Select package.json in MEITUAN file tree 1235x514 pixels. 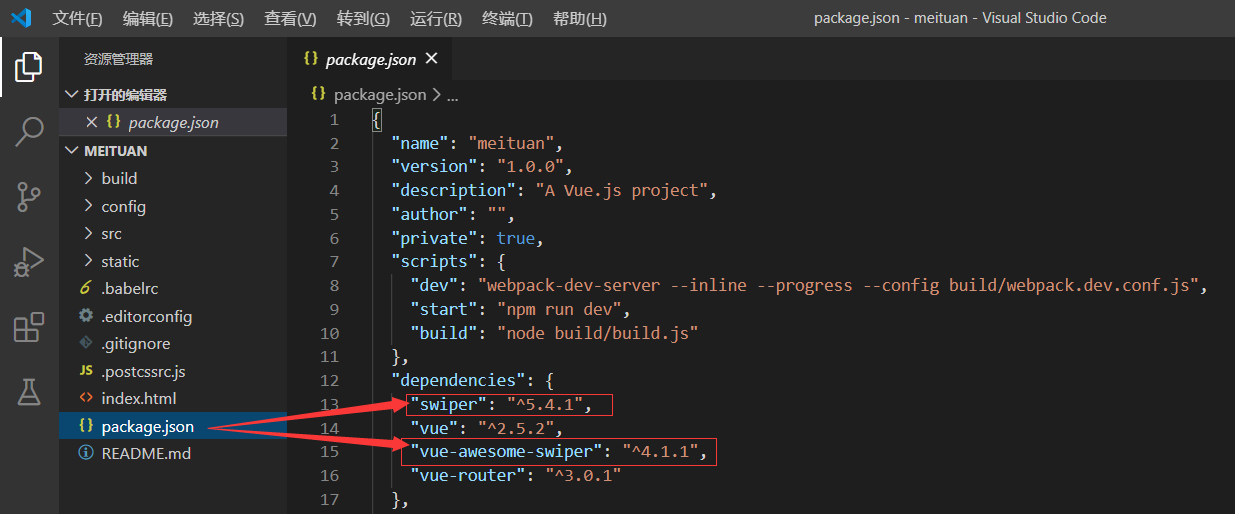coord(173,426)
